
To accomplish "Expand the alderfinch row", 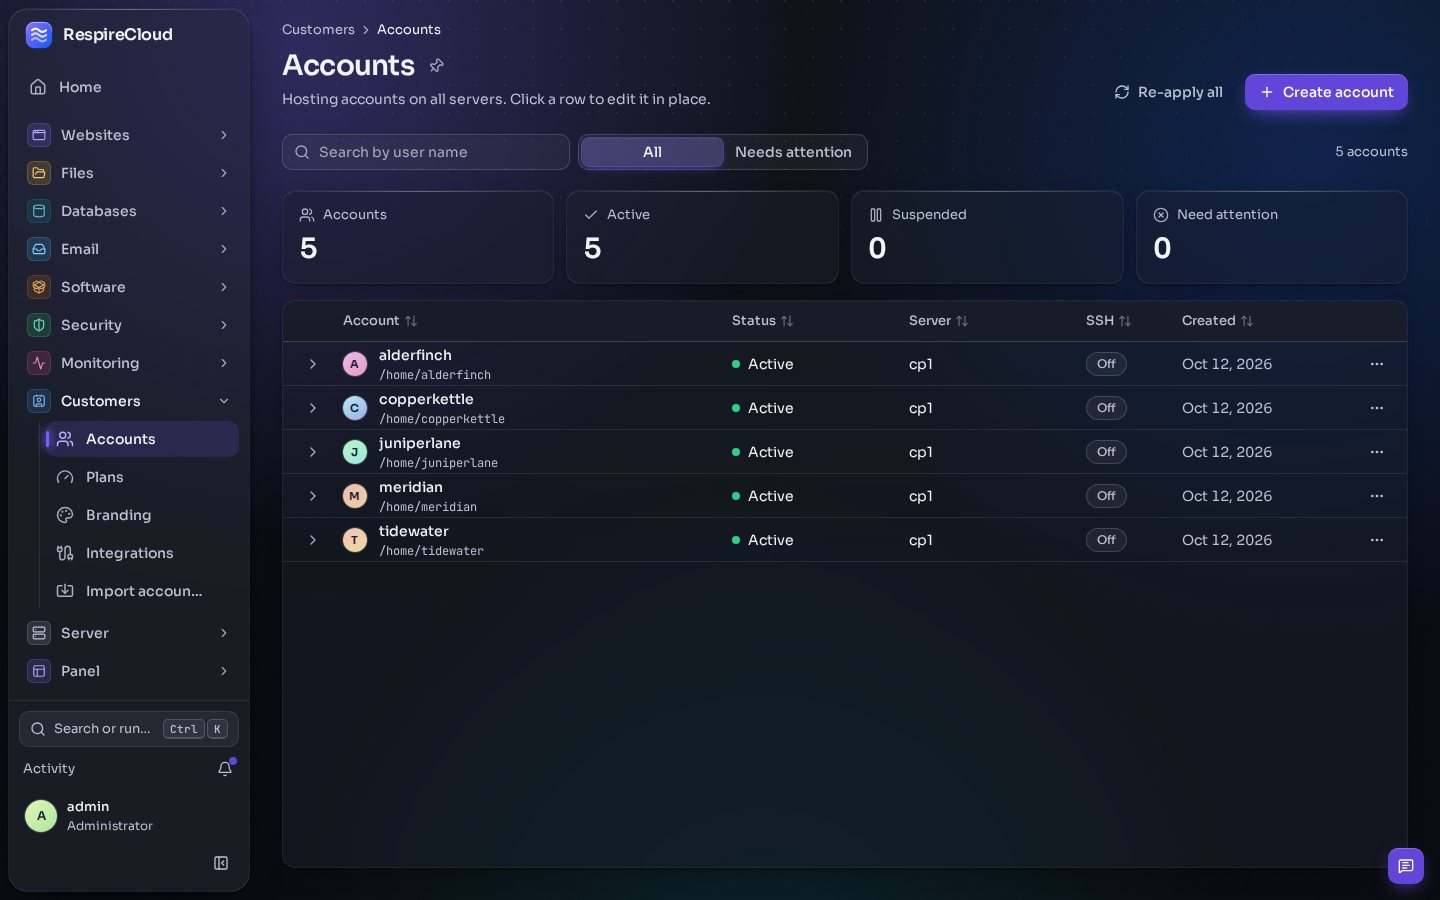I will coord(313,364).
